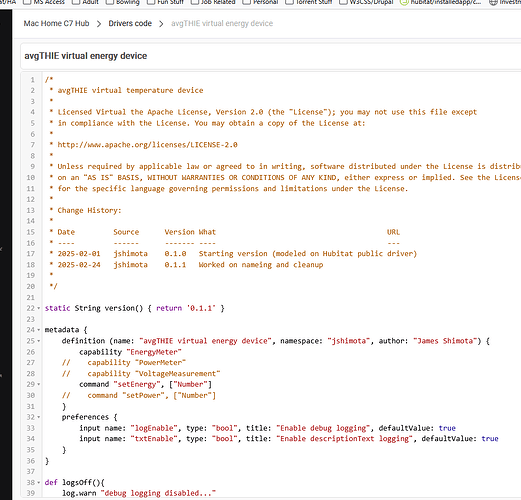
Task: Navigate to Drivers code breadcrumb
Action: [x=130, y=23]
